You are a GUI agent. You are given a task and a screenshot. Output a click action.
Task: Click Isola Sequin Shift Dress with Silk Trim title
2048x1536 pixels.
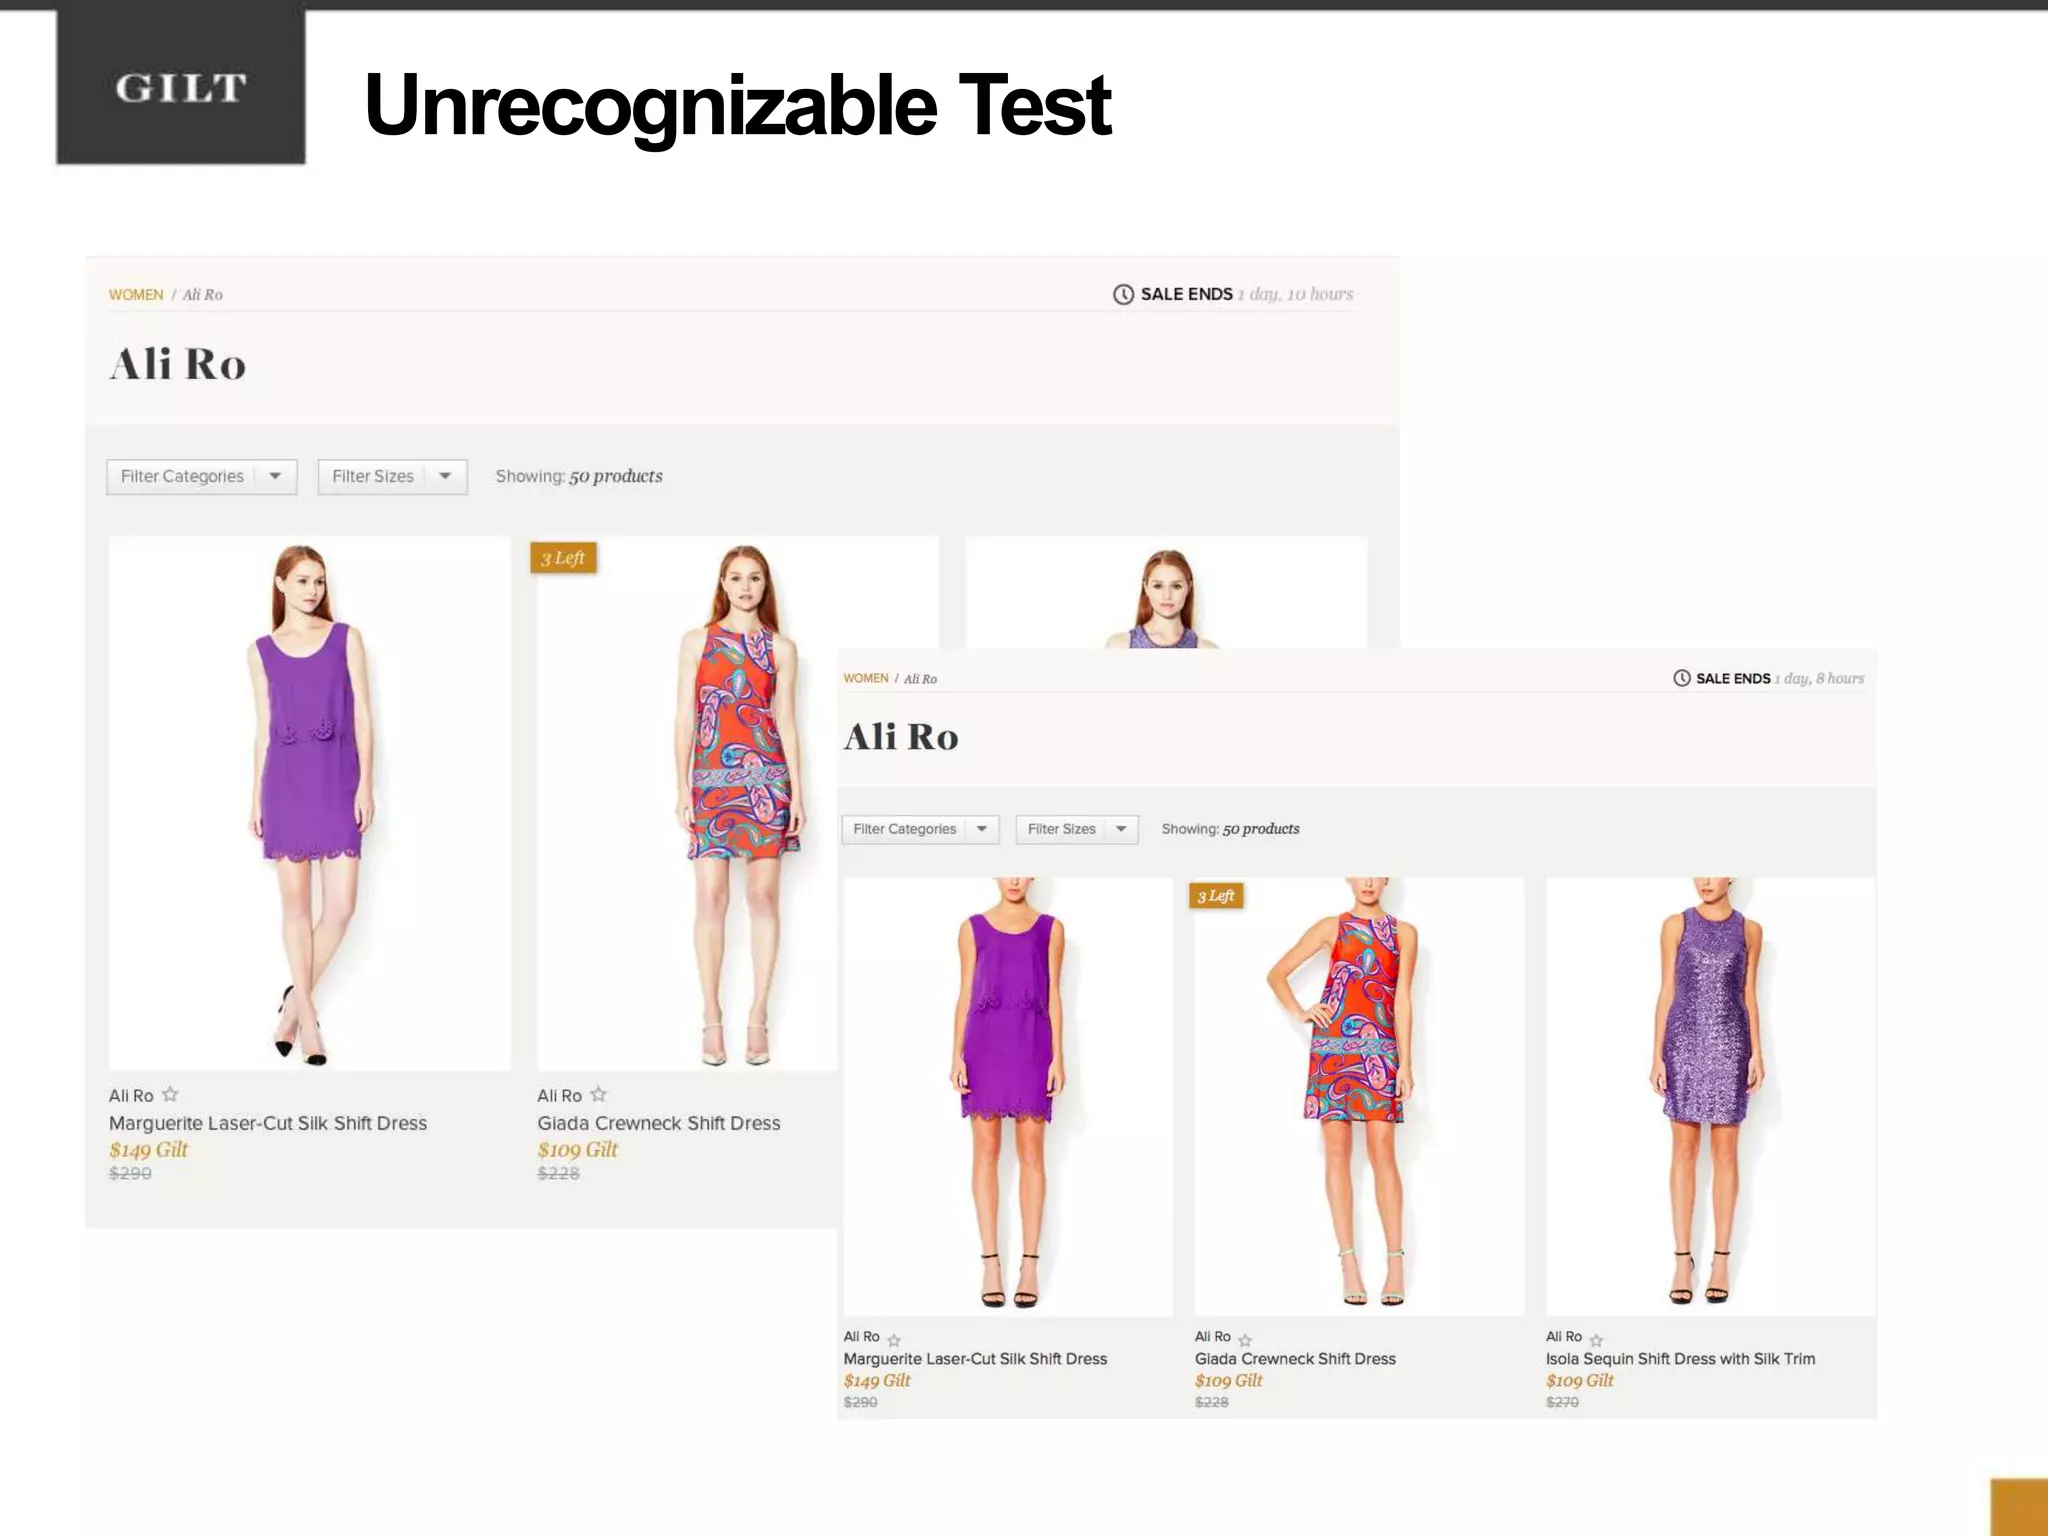click(1680, 1359)
